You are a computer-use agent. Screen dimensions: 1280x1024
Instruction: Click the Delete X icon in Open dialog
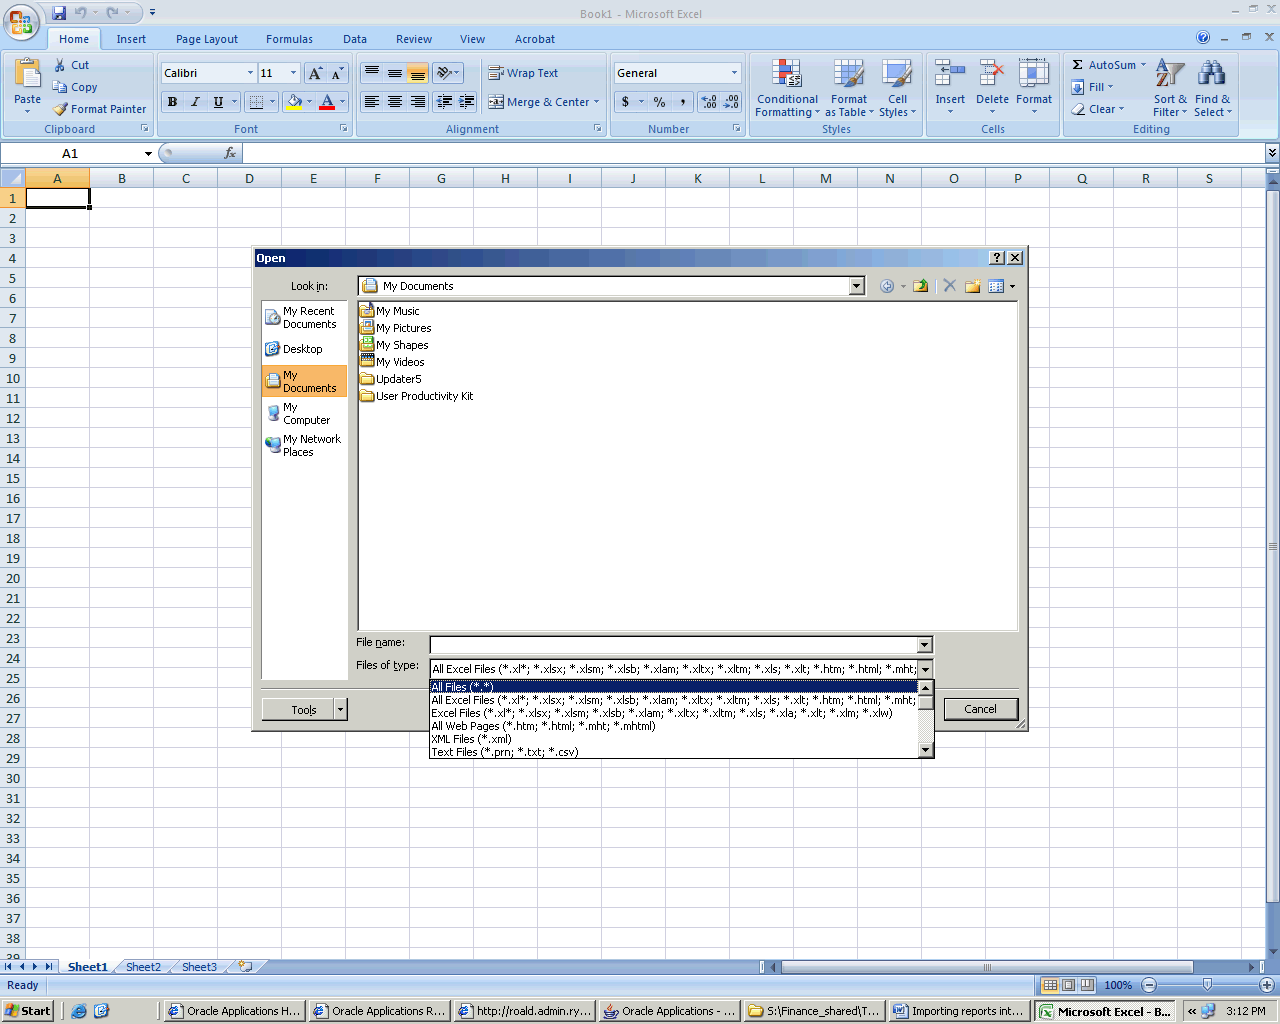(949, 286)
